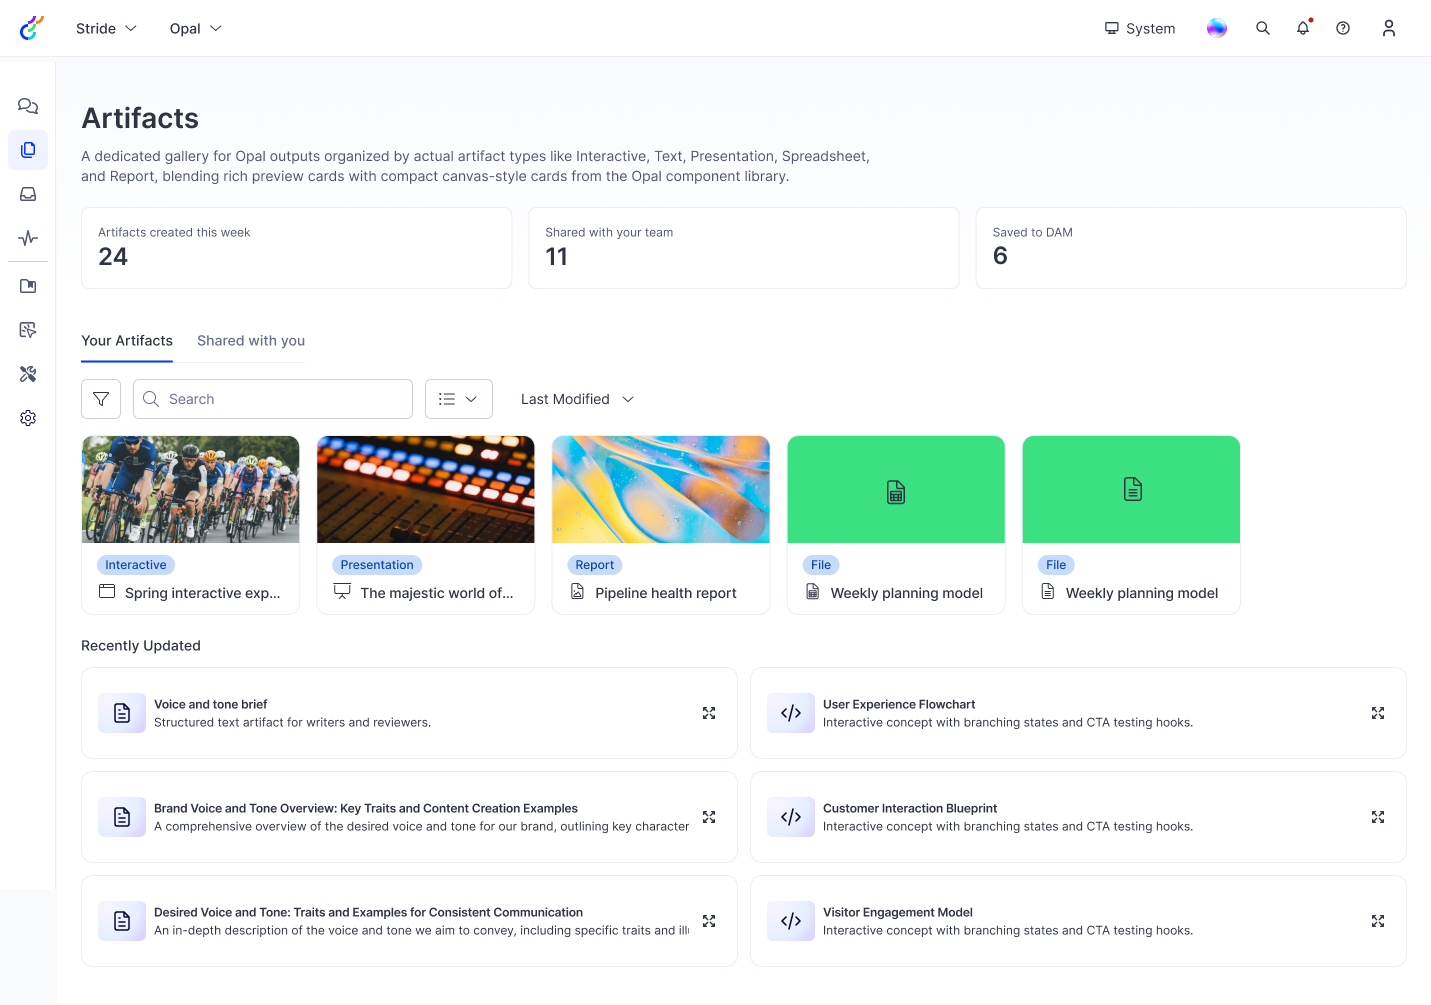The image size is (1431, 1005).
Task: Click the notifications bell icon
Action: pyautogui.click(x=1303, y=28)
